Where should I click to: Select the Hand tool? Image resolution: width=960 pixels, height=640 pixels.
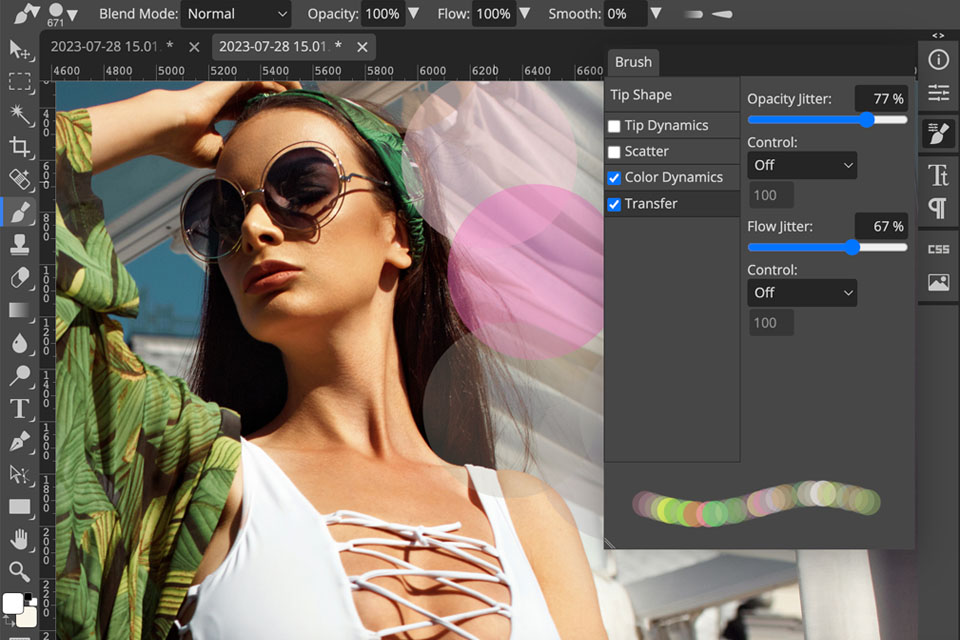click(x=20, y=540)
